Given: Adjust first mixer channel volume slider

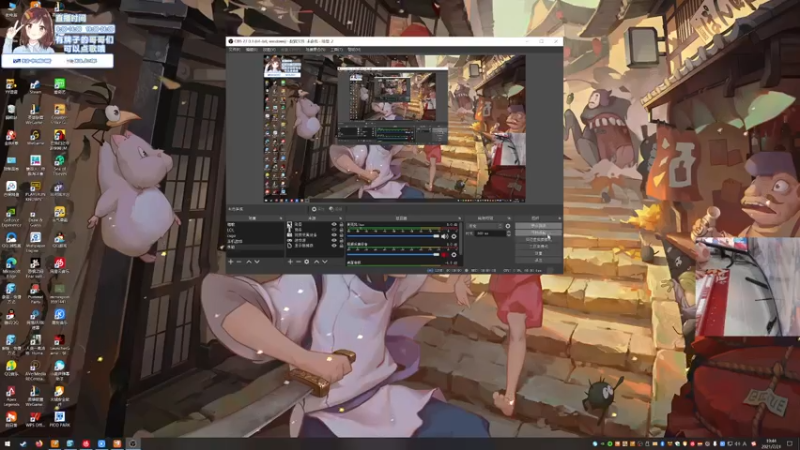Looking at the screenshot, I should [393, 236].
